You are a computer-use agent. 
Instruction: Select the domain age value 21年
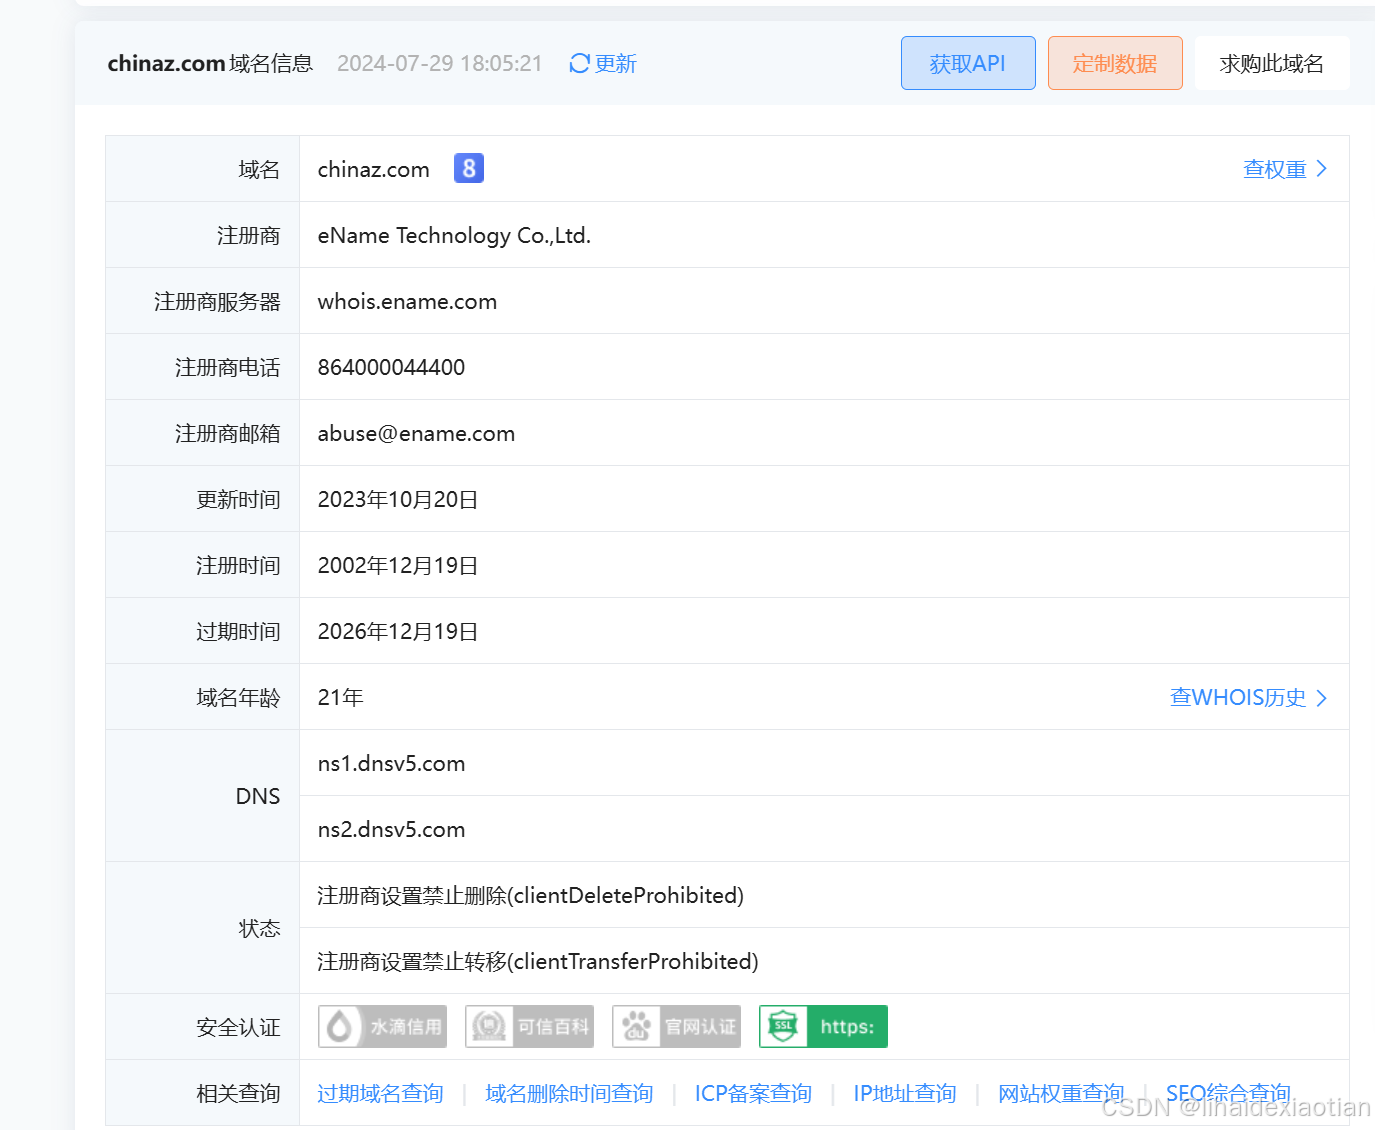tap(340, 697)
